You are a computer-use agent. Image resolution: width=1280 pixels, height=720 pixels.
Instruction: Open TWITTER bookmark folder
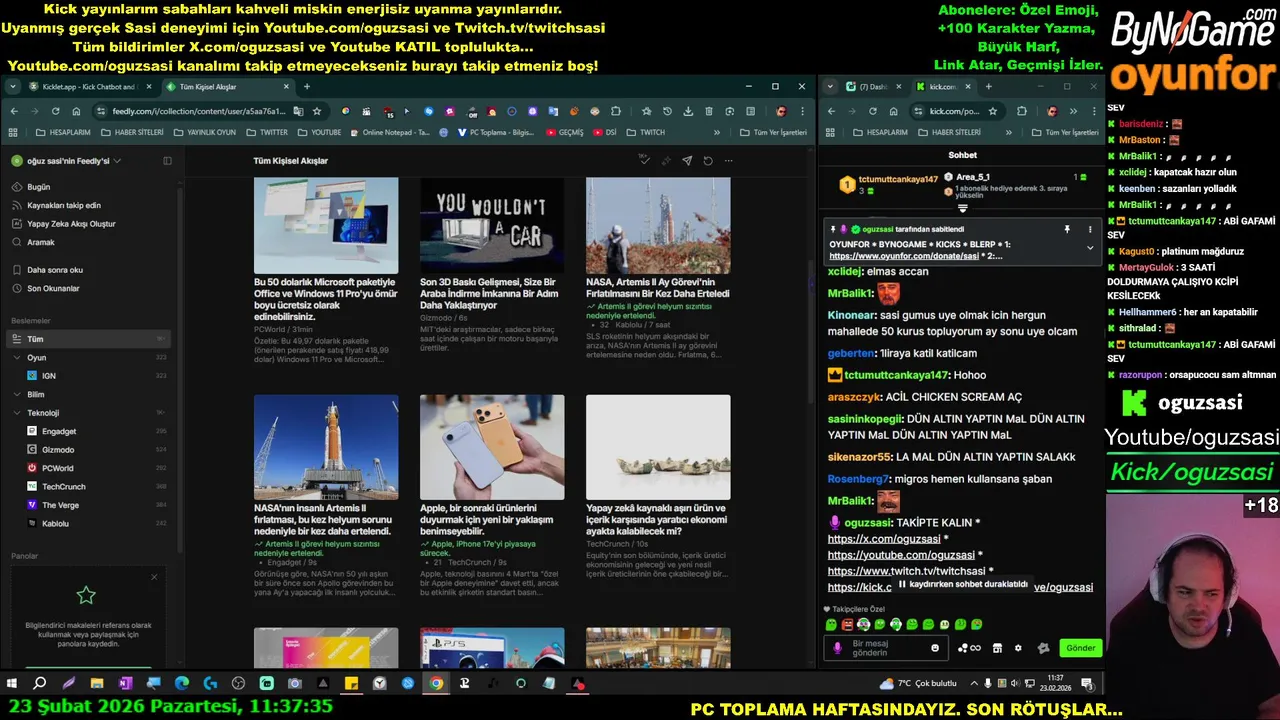pyautogui.click(x=267, y=132)
